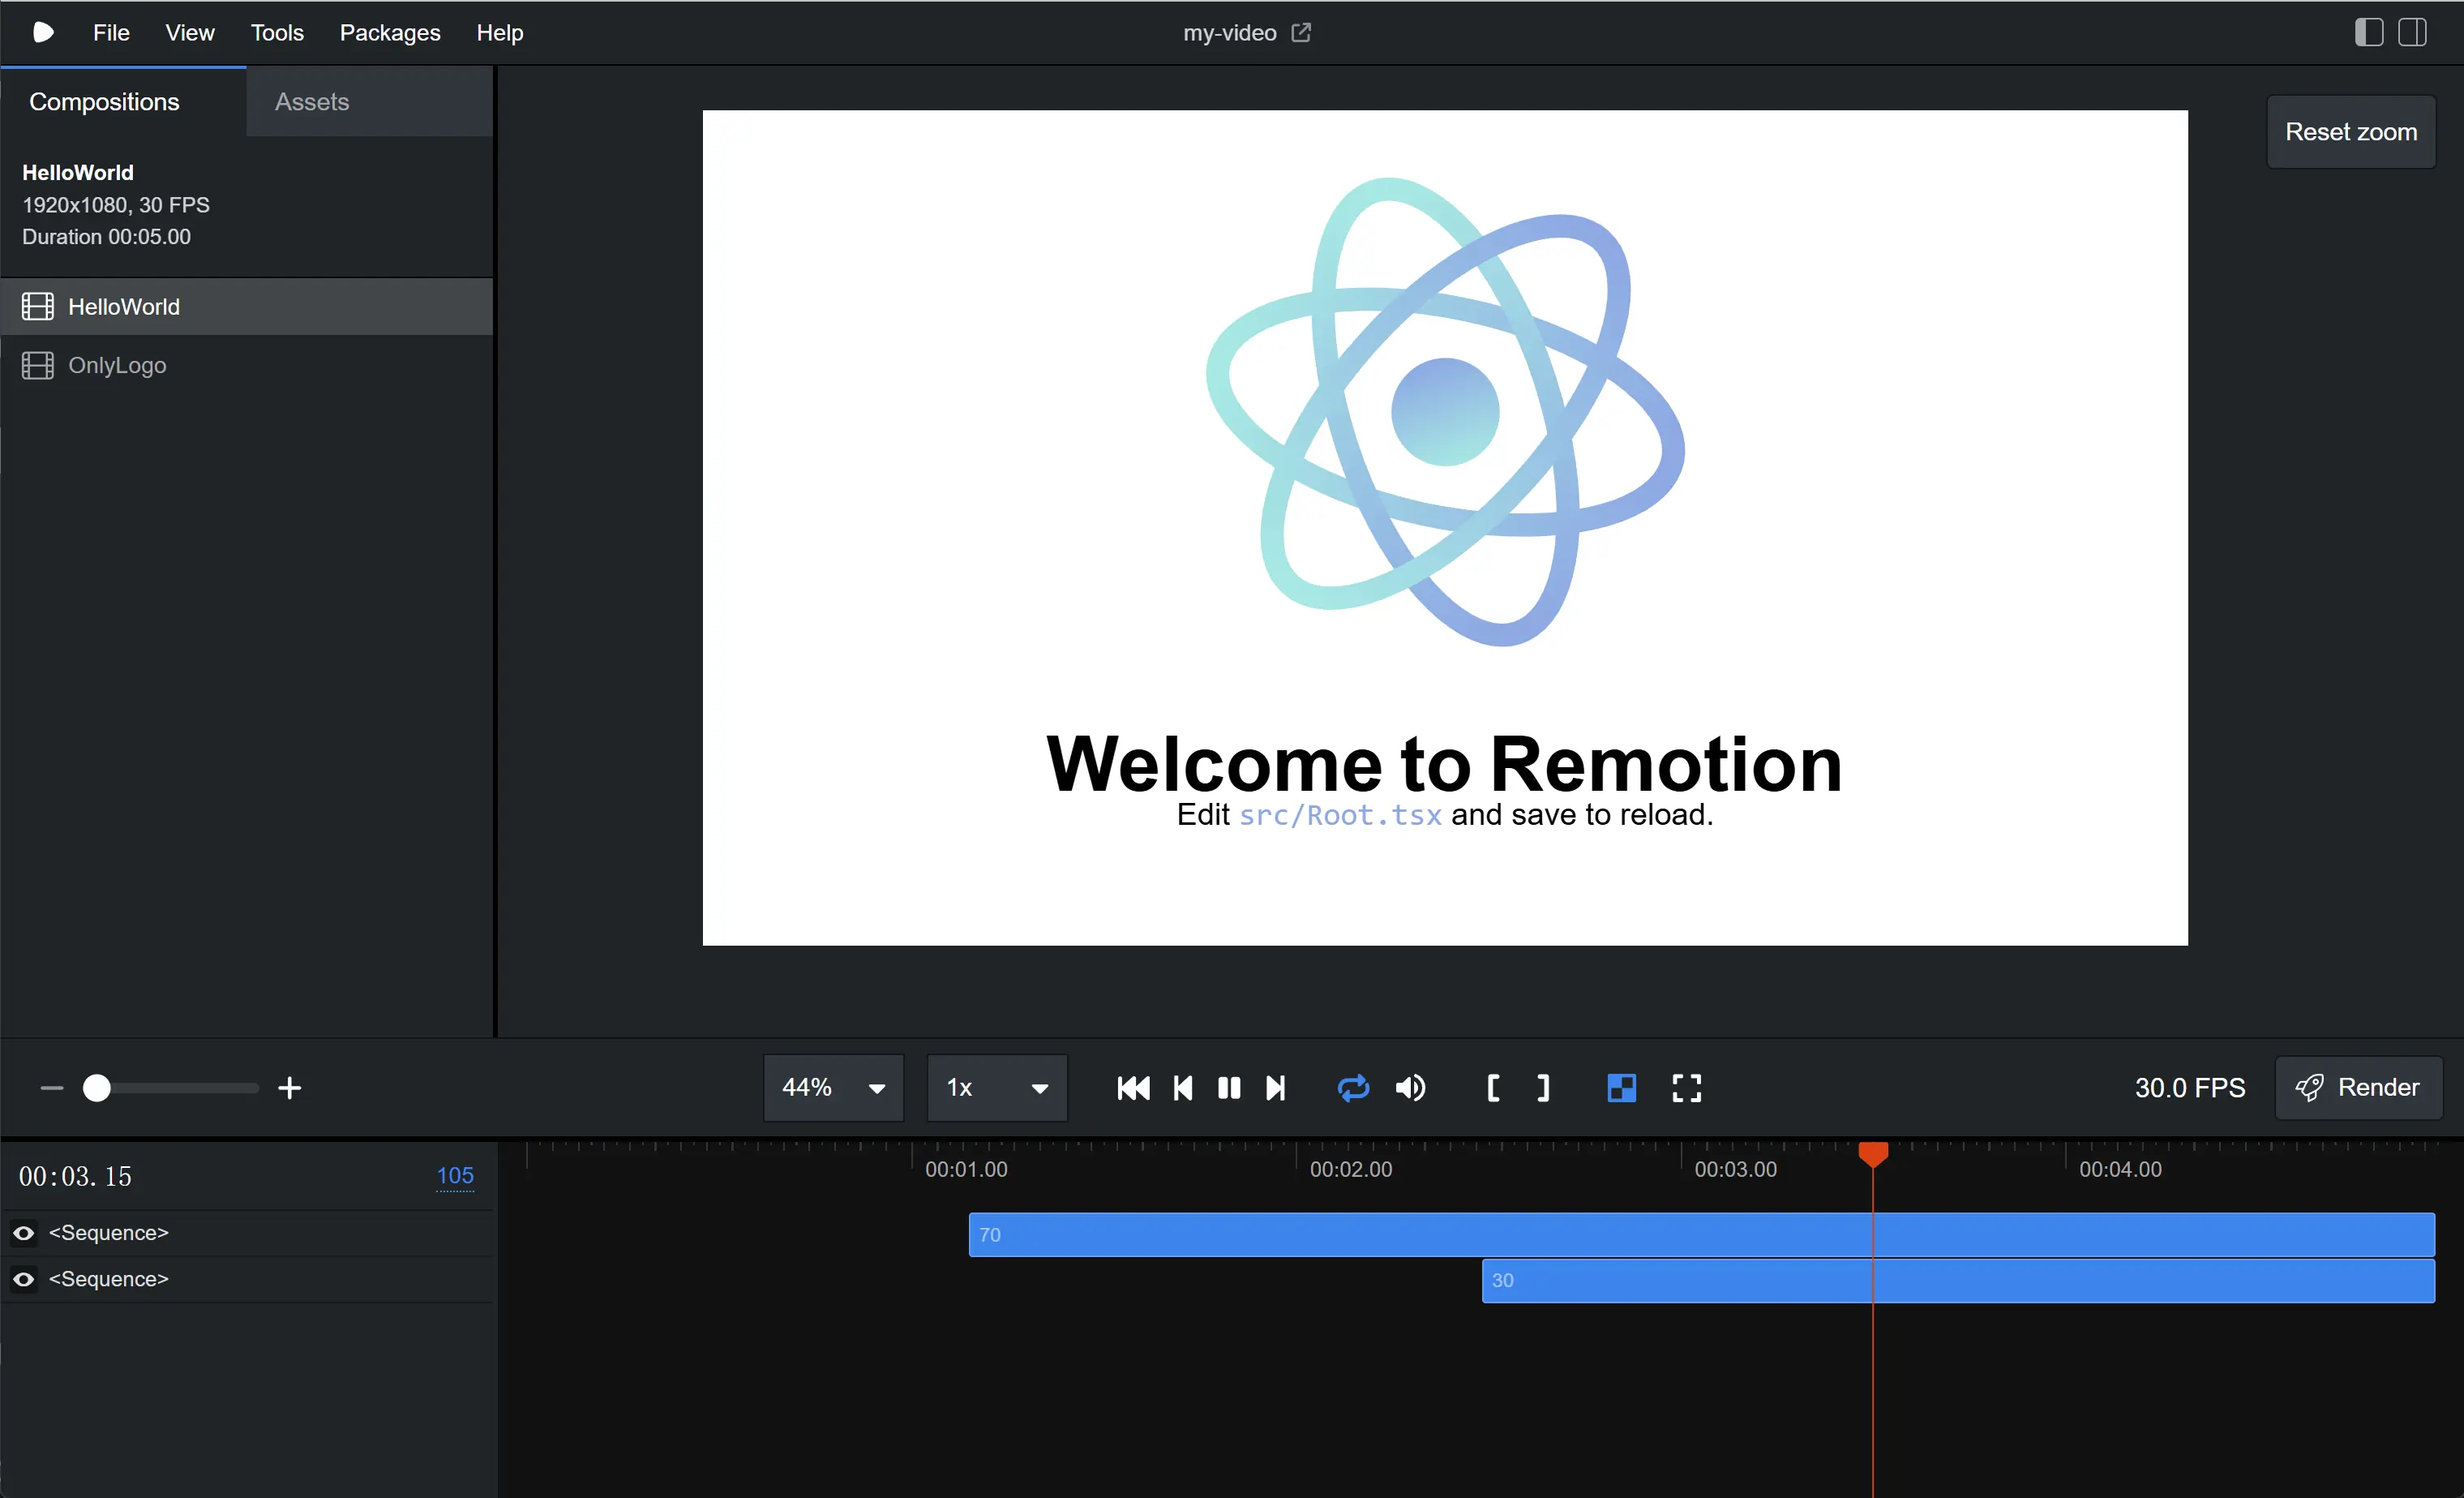Mute the audio volume
The width and height of the screenshot is (2464, 1498).
click(1410, 1088)
